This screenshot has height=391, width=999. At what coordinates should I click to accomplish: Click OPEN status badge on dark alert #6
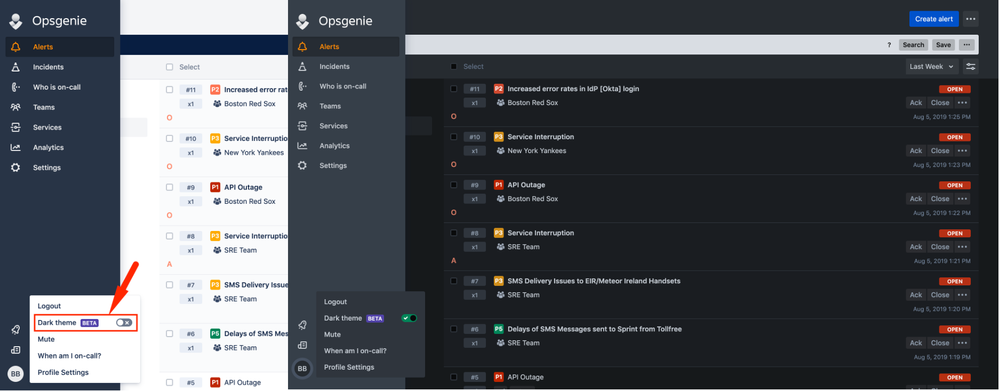point(954,330)
